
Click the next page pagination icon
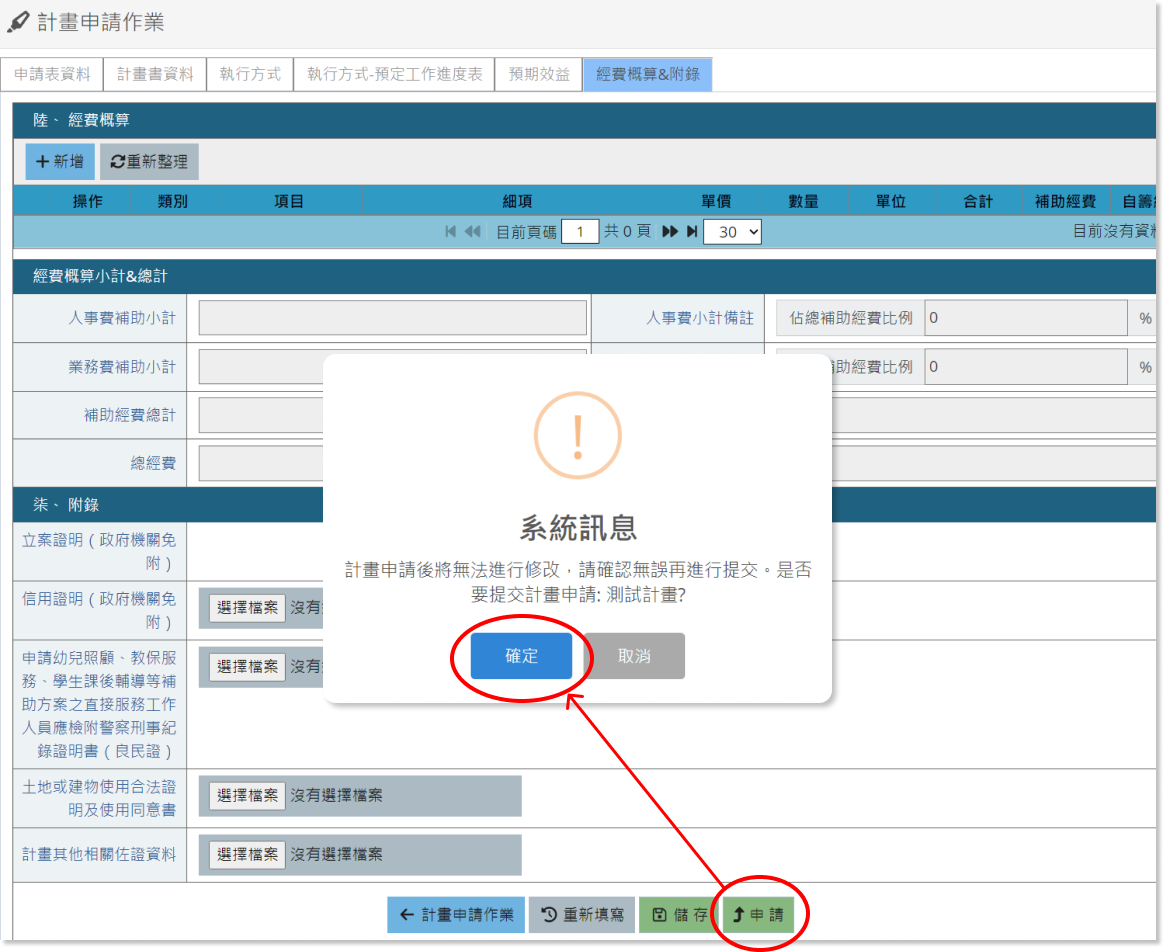point(670,231)
